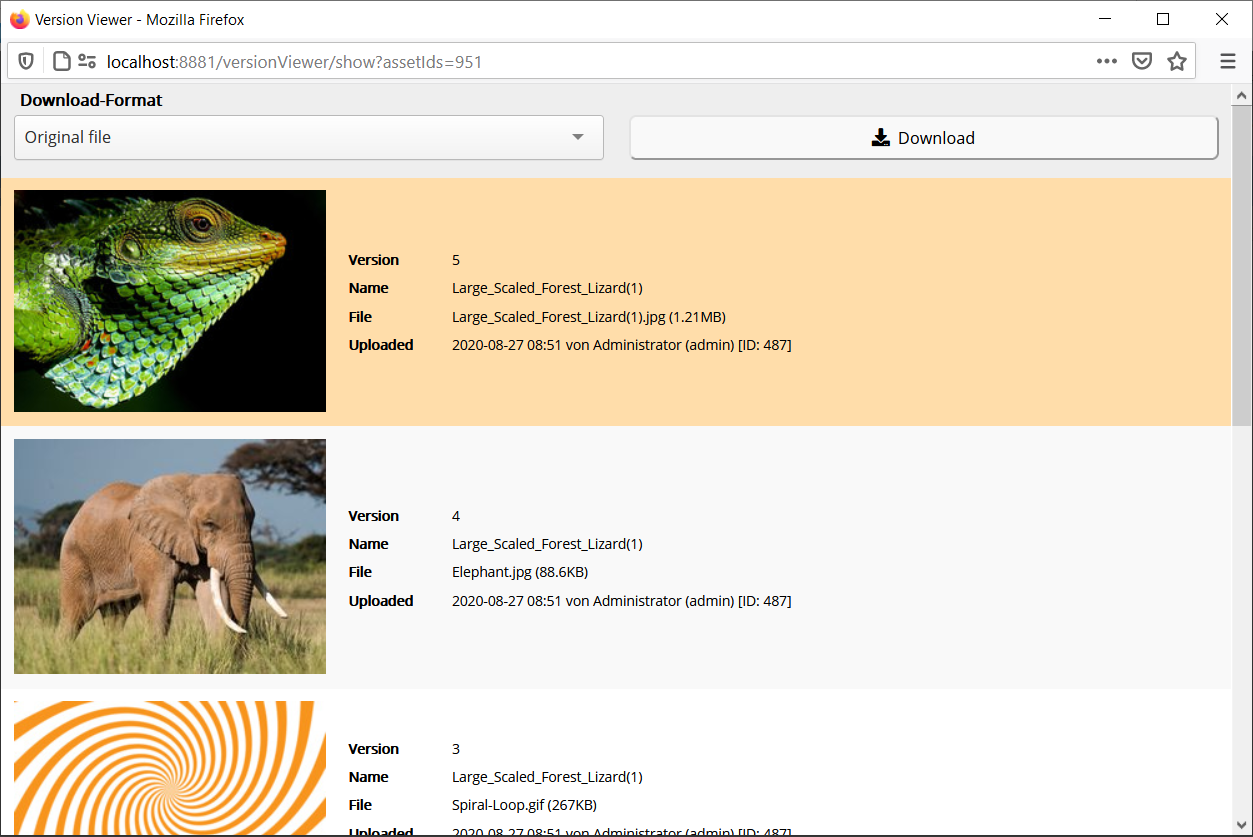The height and width of the screenshot is (837, 1253).
Task: Click the File label in lizard row
Action: (360, 317)
